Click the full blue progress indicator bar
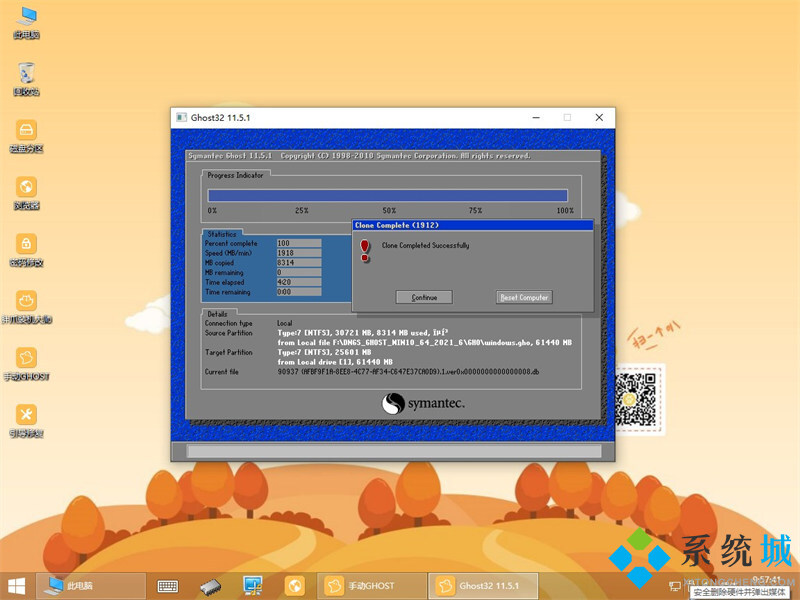 pyautogui.click(x=387, y=195)
